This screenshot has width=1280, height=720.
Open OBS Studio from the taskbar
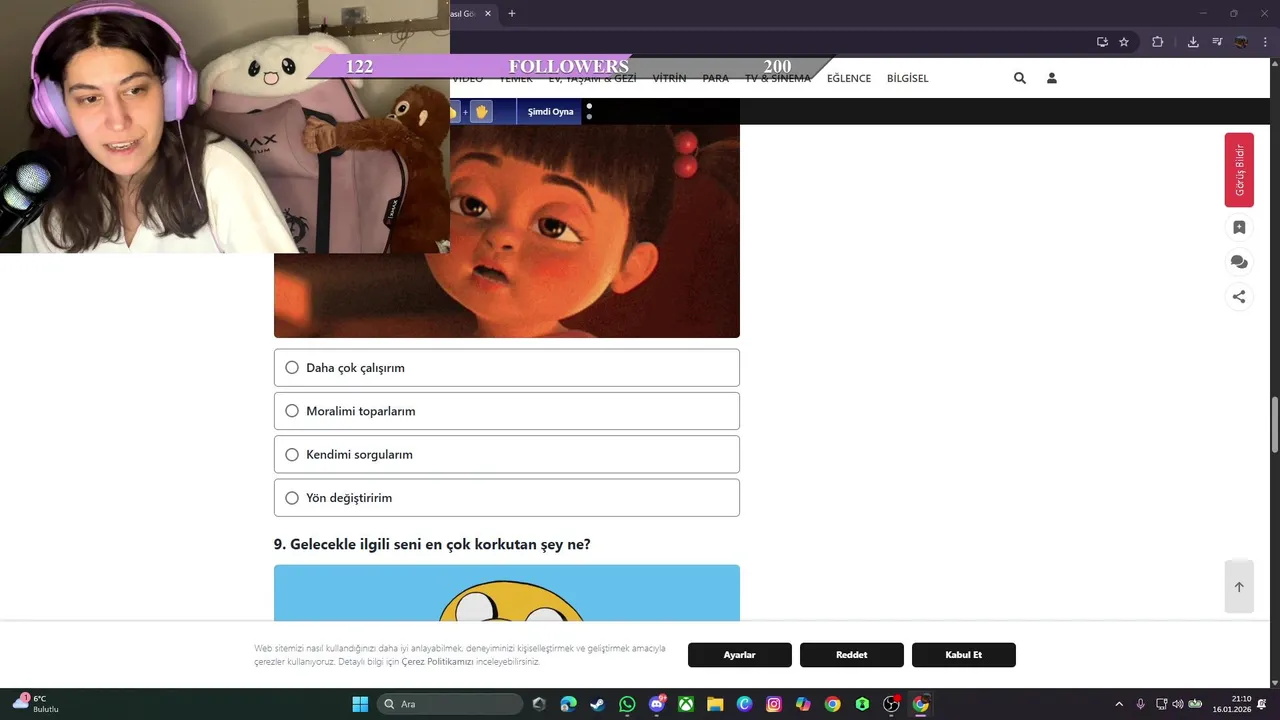pos(891,704)
